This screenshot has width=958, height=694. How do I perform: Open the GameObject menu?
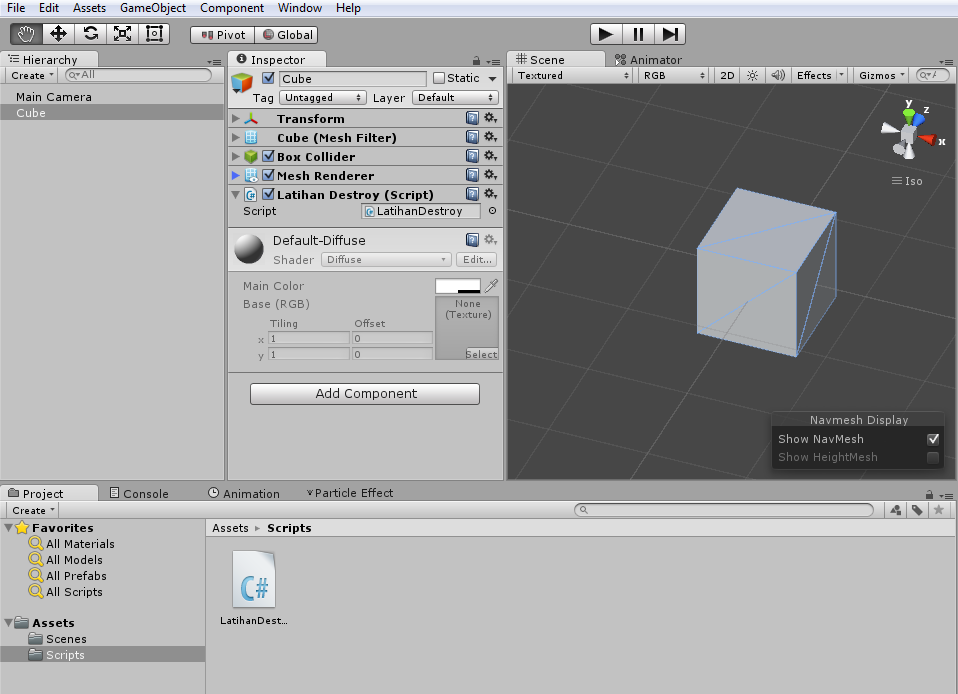pyautogui.click(x=152, y=8)
